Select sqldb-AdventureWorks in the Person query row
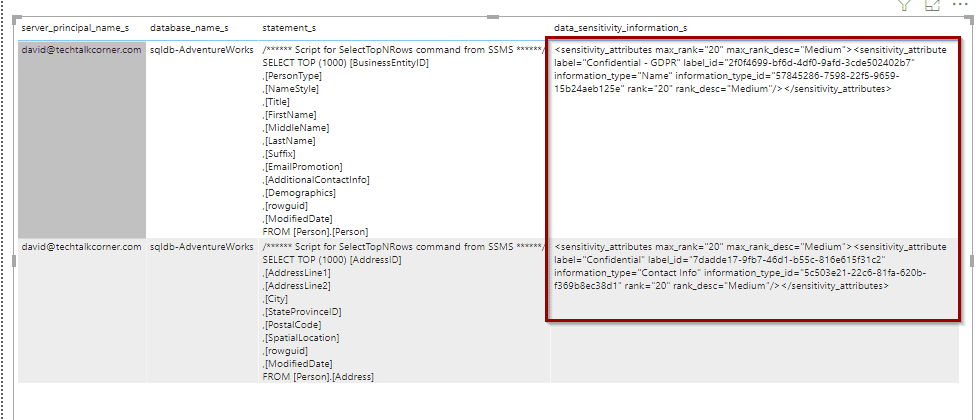 (x=202, y=139)
